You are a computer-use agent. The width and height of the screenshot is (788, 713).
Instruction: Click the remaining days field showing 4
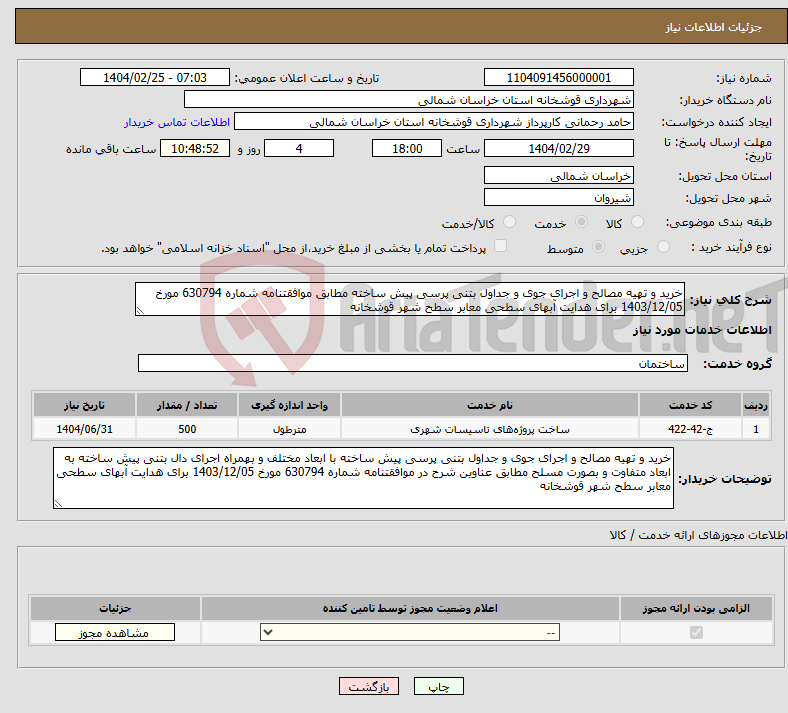[x=299, y=148]
